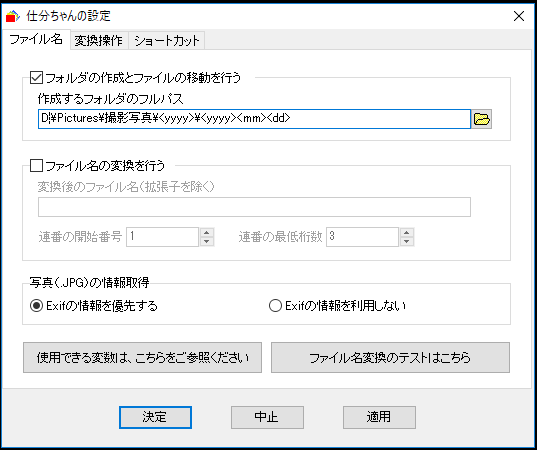This screenshot has width=537, height=450.
Task: Click the 写真(.JPG)の情報取得 group label
Action: [90, 283]
